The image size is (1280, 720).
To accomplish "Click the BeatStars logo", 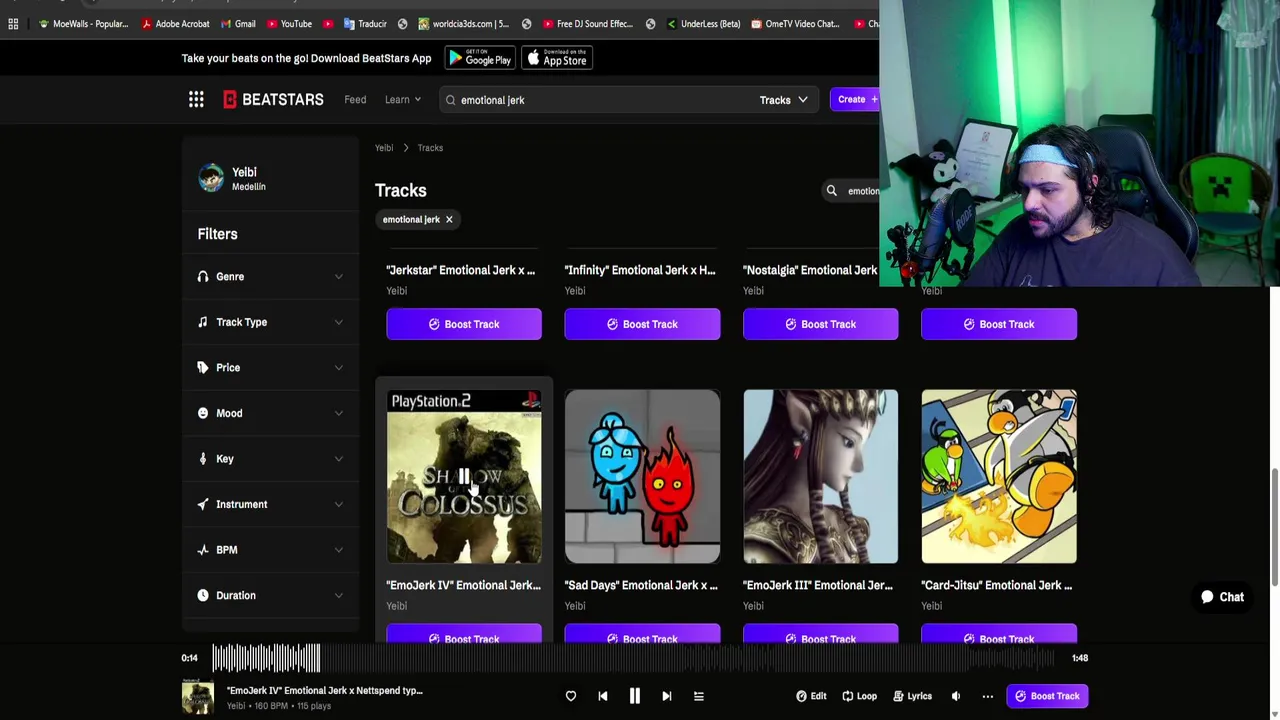I will 273,99.
